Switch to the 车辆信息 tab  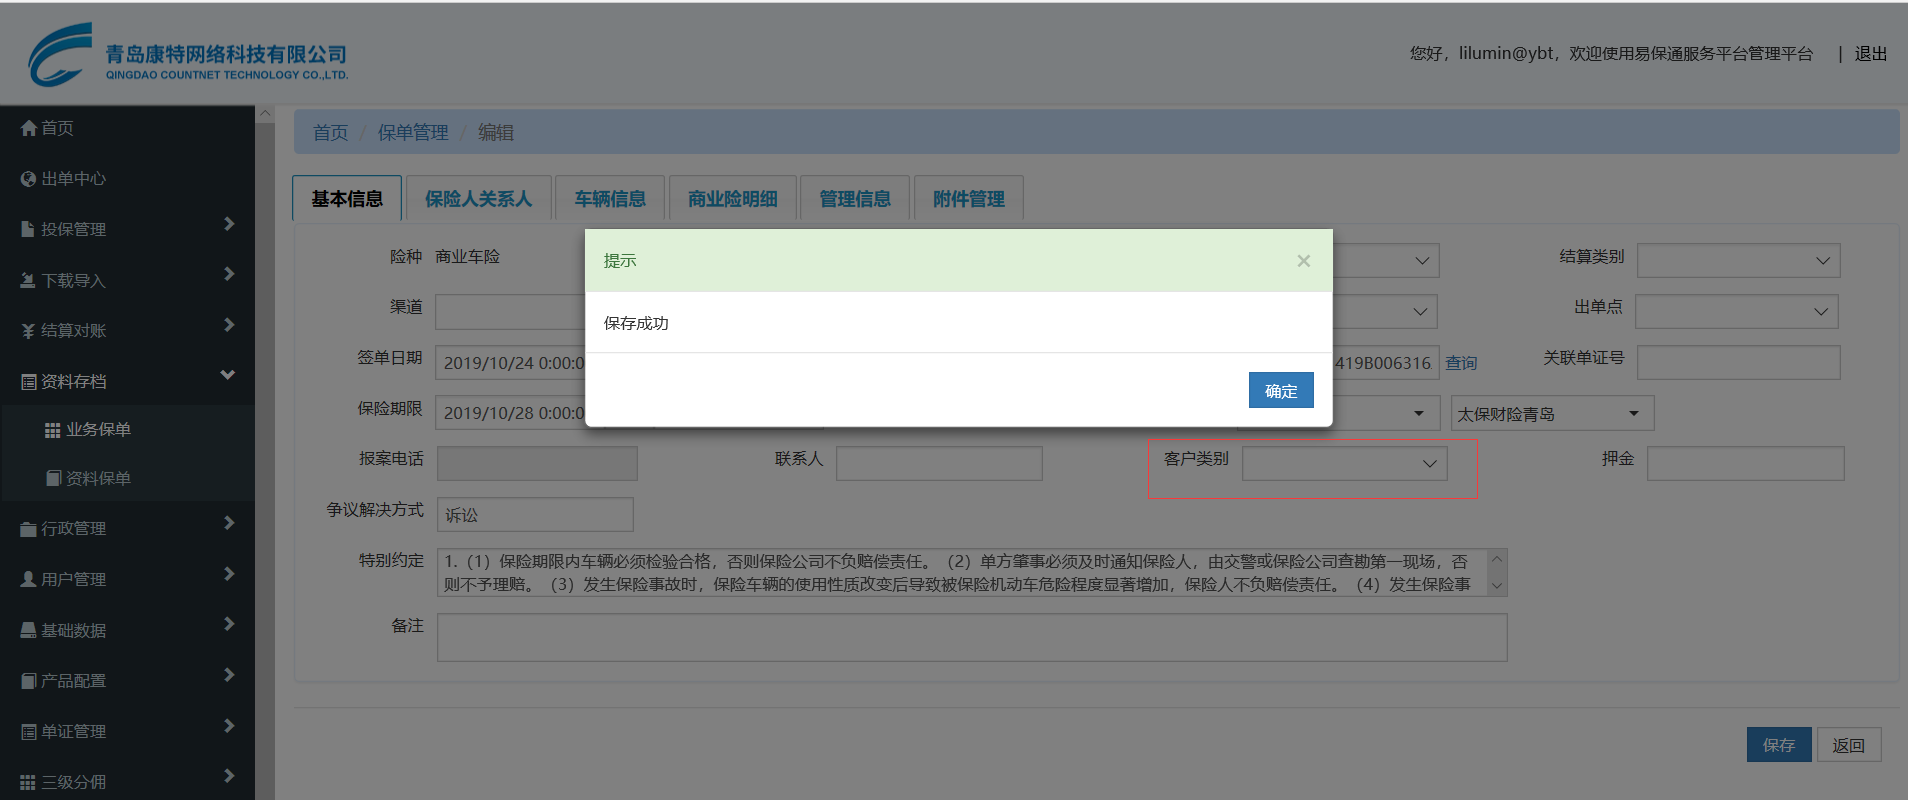click(610, 199)
